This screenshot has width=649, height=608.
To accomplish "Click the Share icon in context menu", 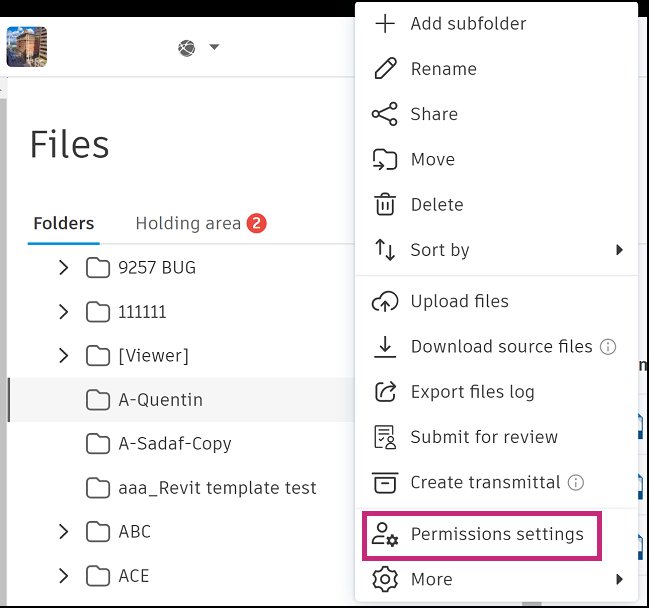I will pos(384,114).
